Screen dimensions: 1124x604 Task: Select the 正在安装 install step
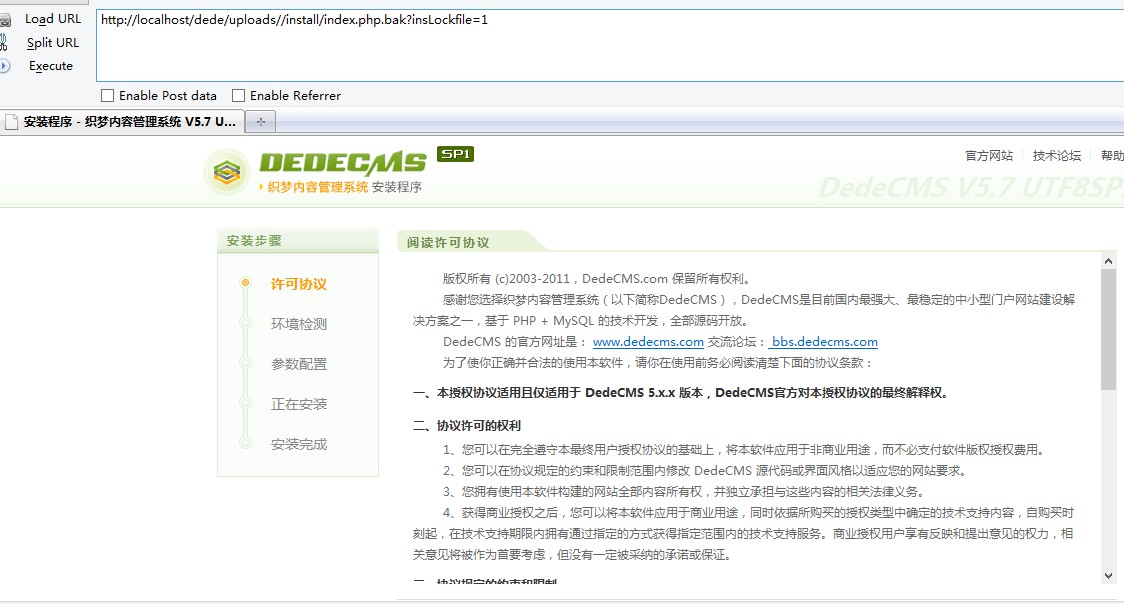point(299,404)
